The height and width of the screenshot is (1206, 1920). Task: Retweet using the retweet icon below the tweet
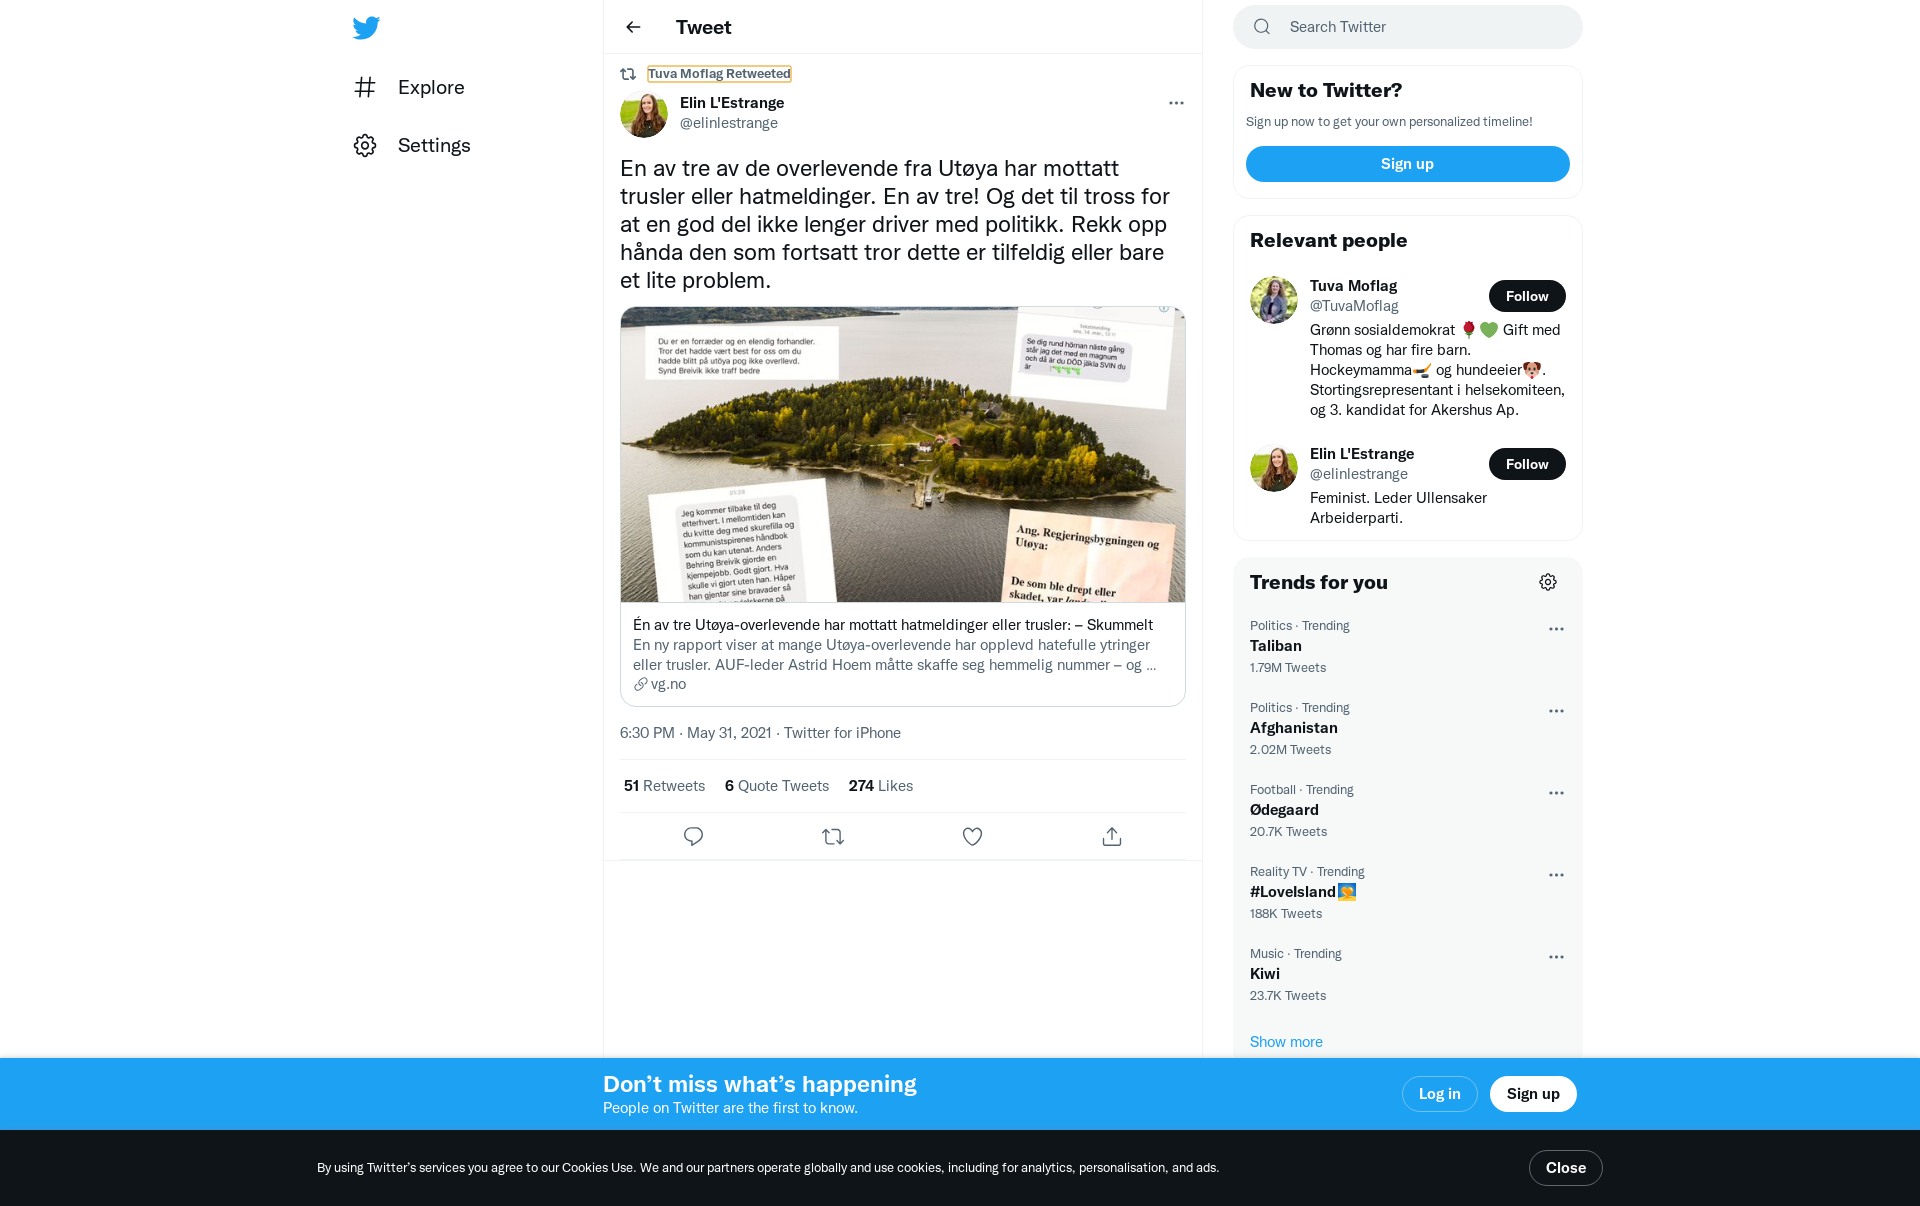pos(833,836)
